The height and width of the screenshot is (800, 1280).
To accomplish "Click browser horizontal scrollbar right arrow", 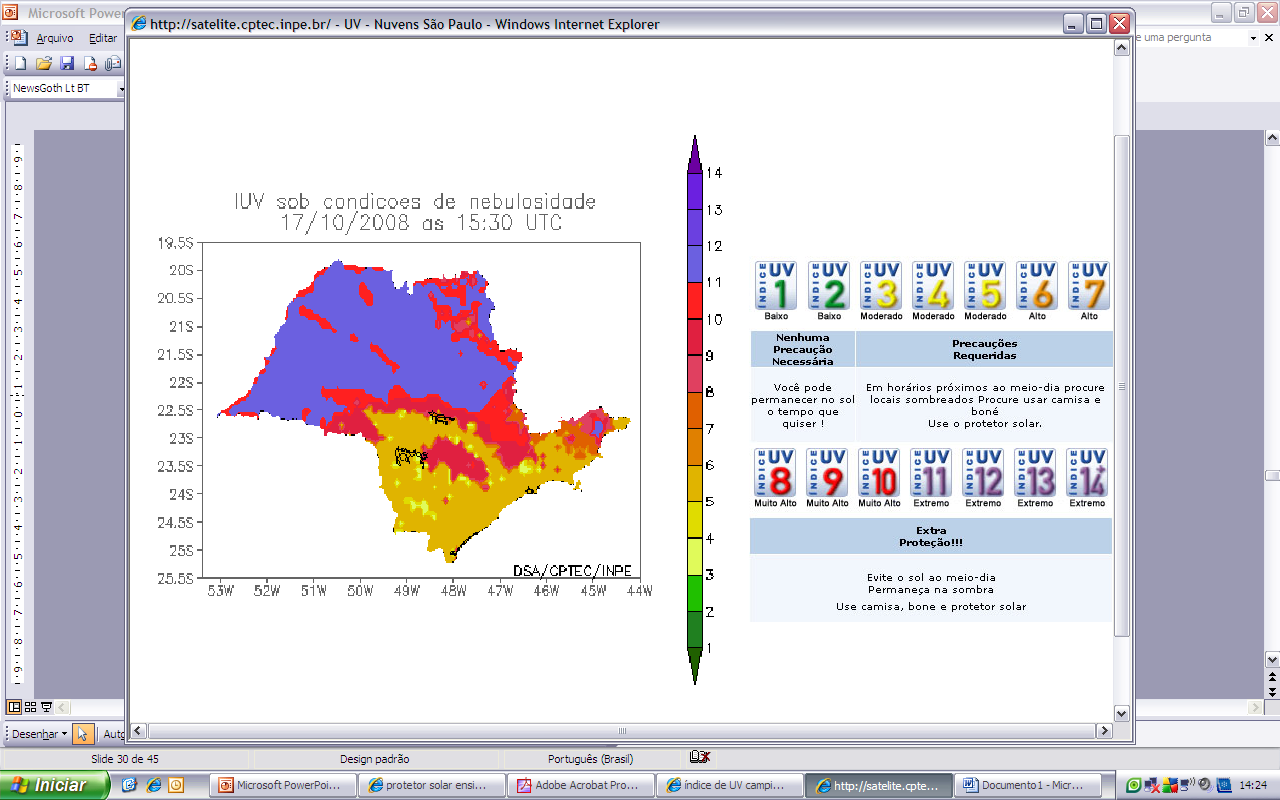I will coord(1105,731).
